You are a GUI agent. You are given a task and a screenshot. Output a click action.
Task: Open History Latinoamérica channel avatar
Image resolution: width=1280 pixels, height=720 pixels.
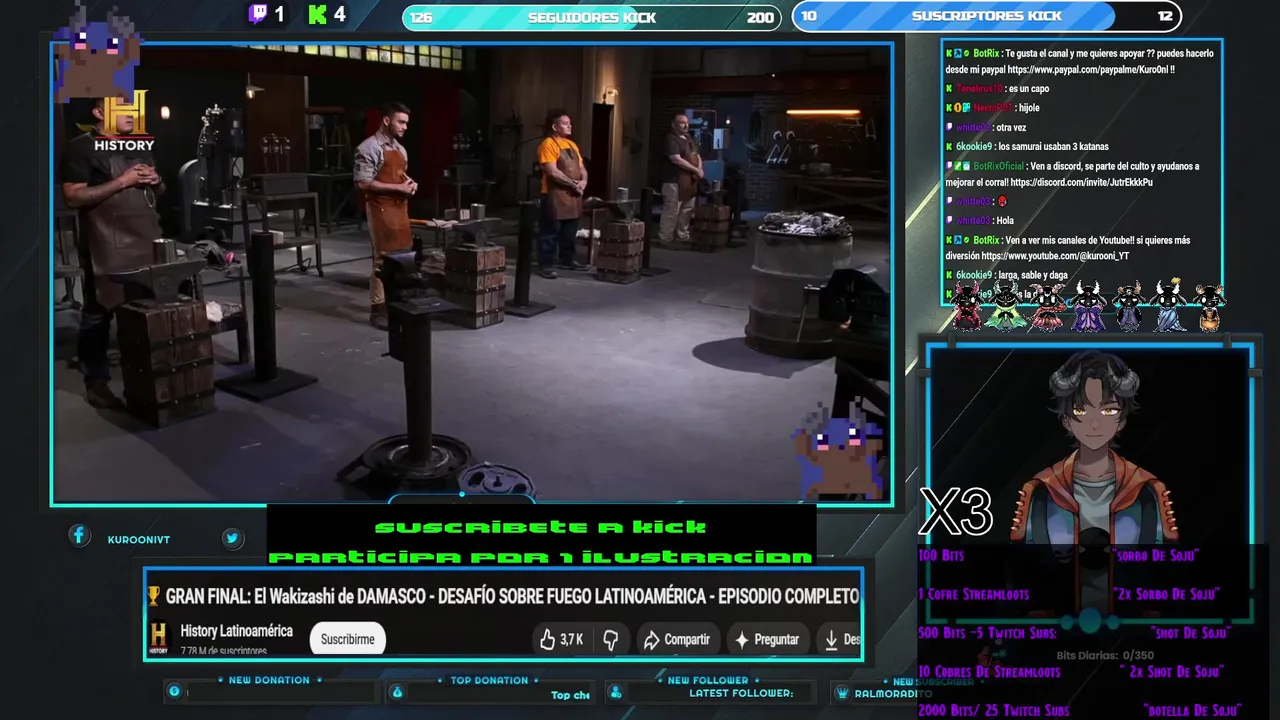pyautogui.click(x=159, y=638)
